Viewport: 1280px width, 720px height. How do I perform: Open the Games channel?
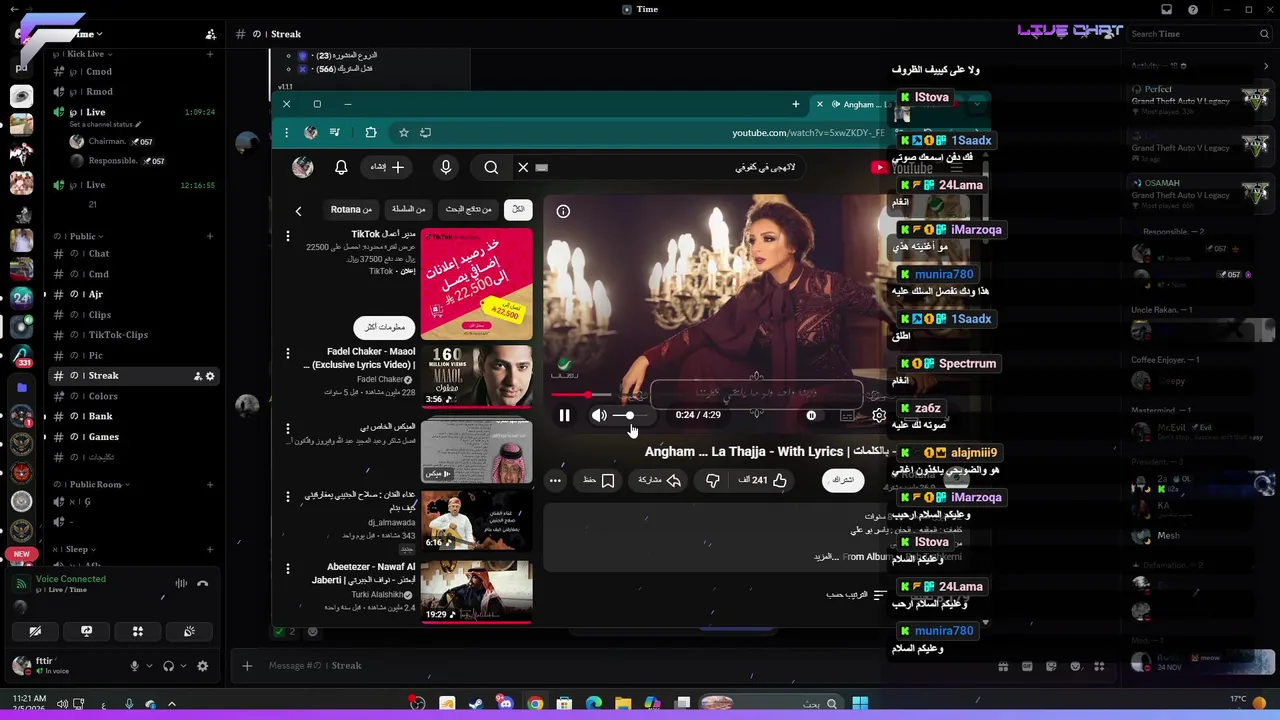click(104, 437)
